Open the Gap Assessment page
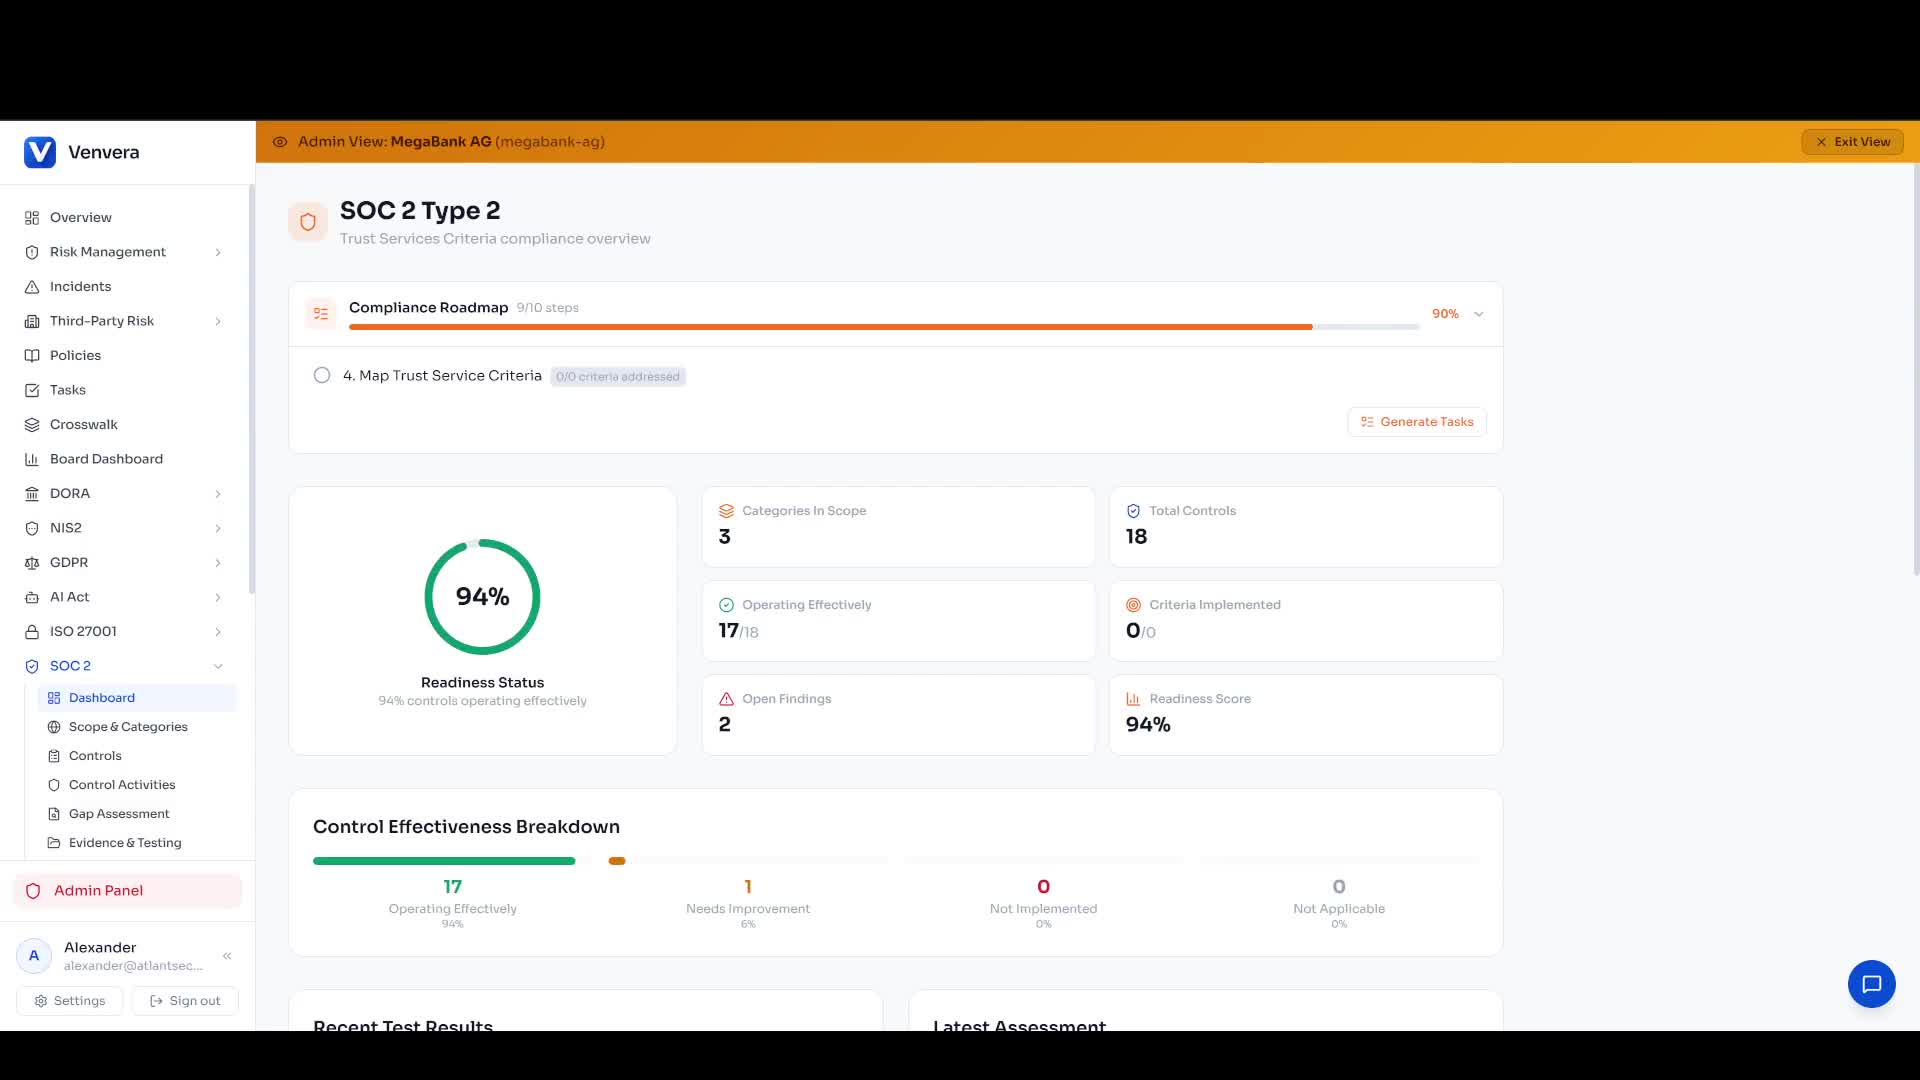1920x1080 pixels. [119, 814]
